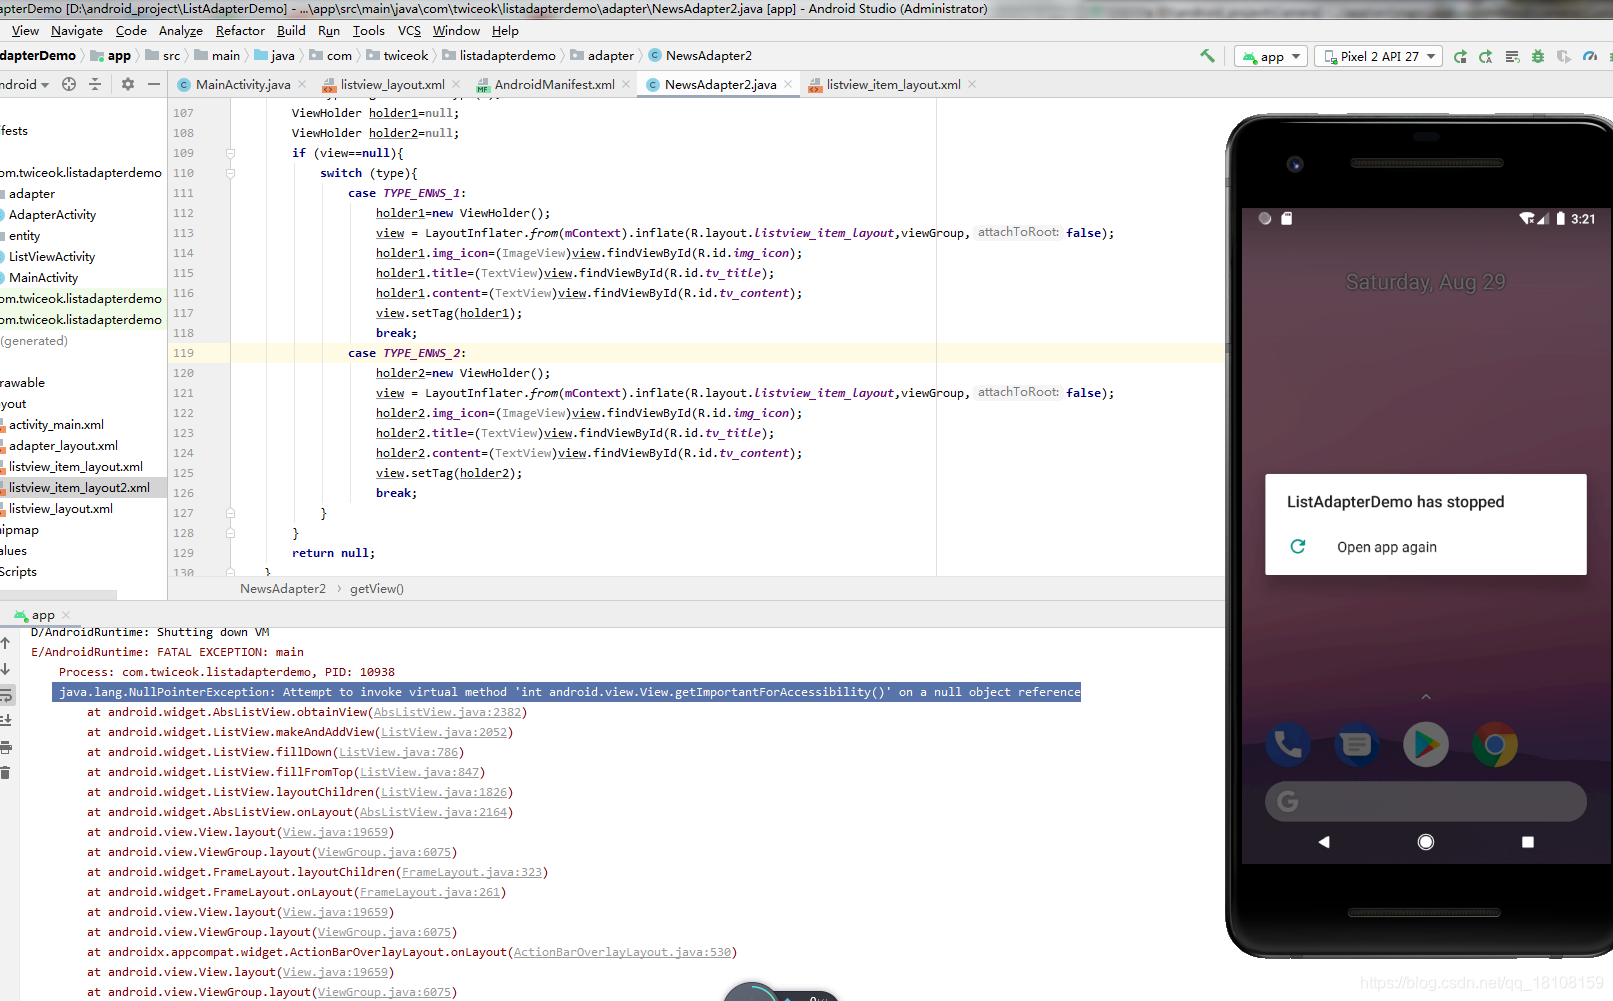1613x1001 pixels.
Task: Open ActionBarOverlayLayout.java:530 link
Action: tap(622, 952)
